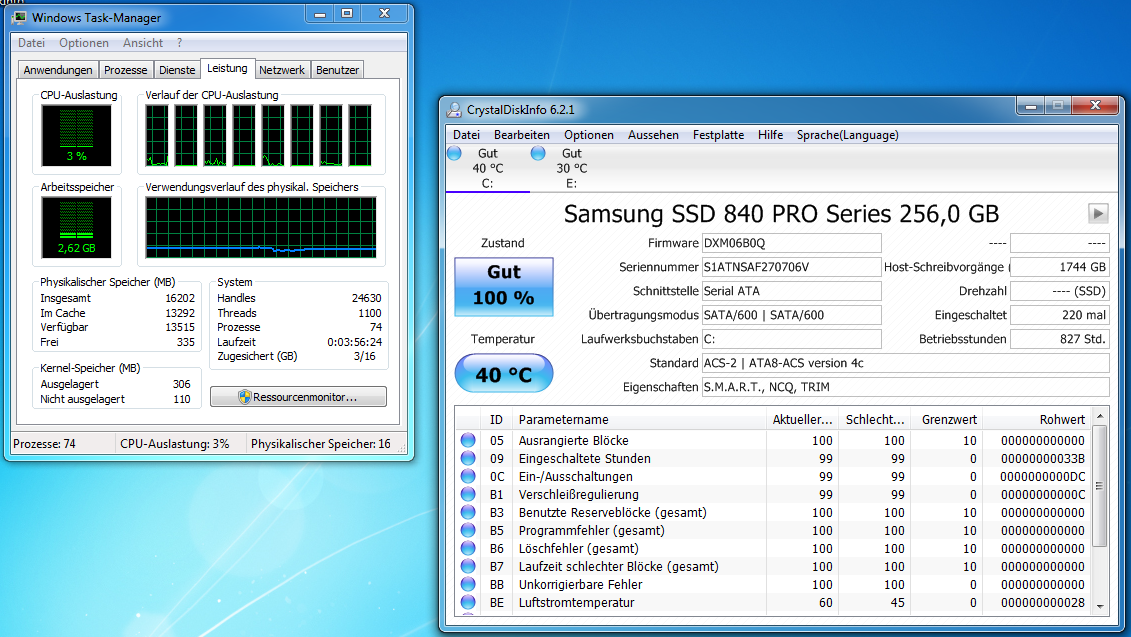Viewport: 1131px width, 637px height.
Task: Click the Laufwerksbuchstaben field C:
Action: point(791,338)
